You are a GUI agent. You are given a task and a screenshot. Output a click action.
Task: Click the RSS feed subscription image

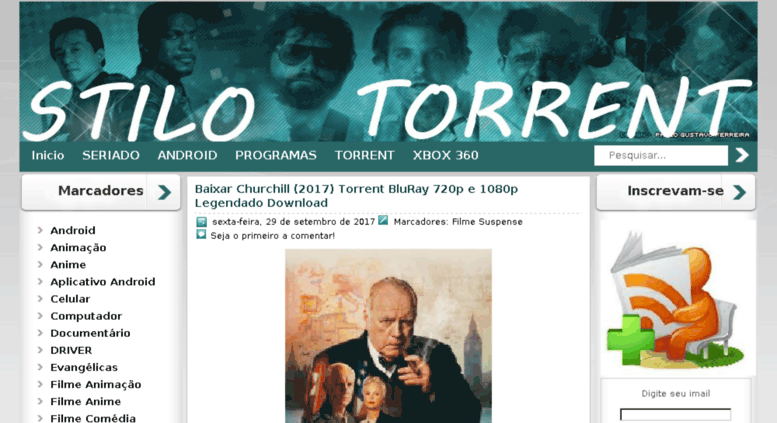pyautogui.click(x=676, y=299)
